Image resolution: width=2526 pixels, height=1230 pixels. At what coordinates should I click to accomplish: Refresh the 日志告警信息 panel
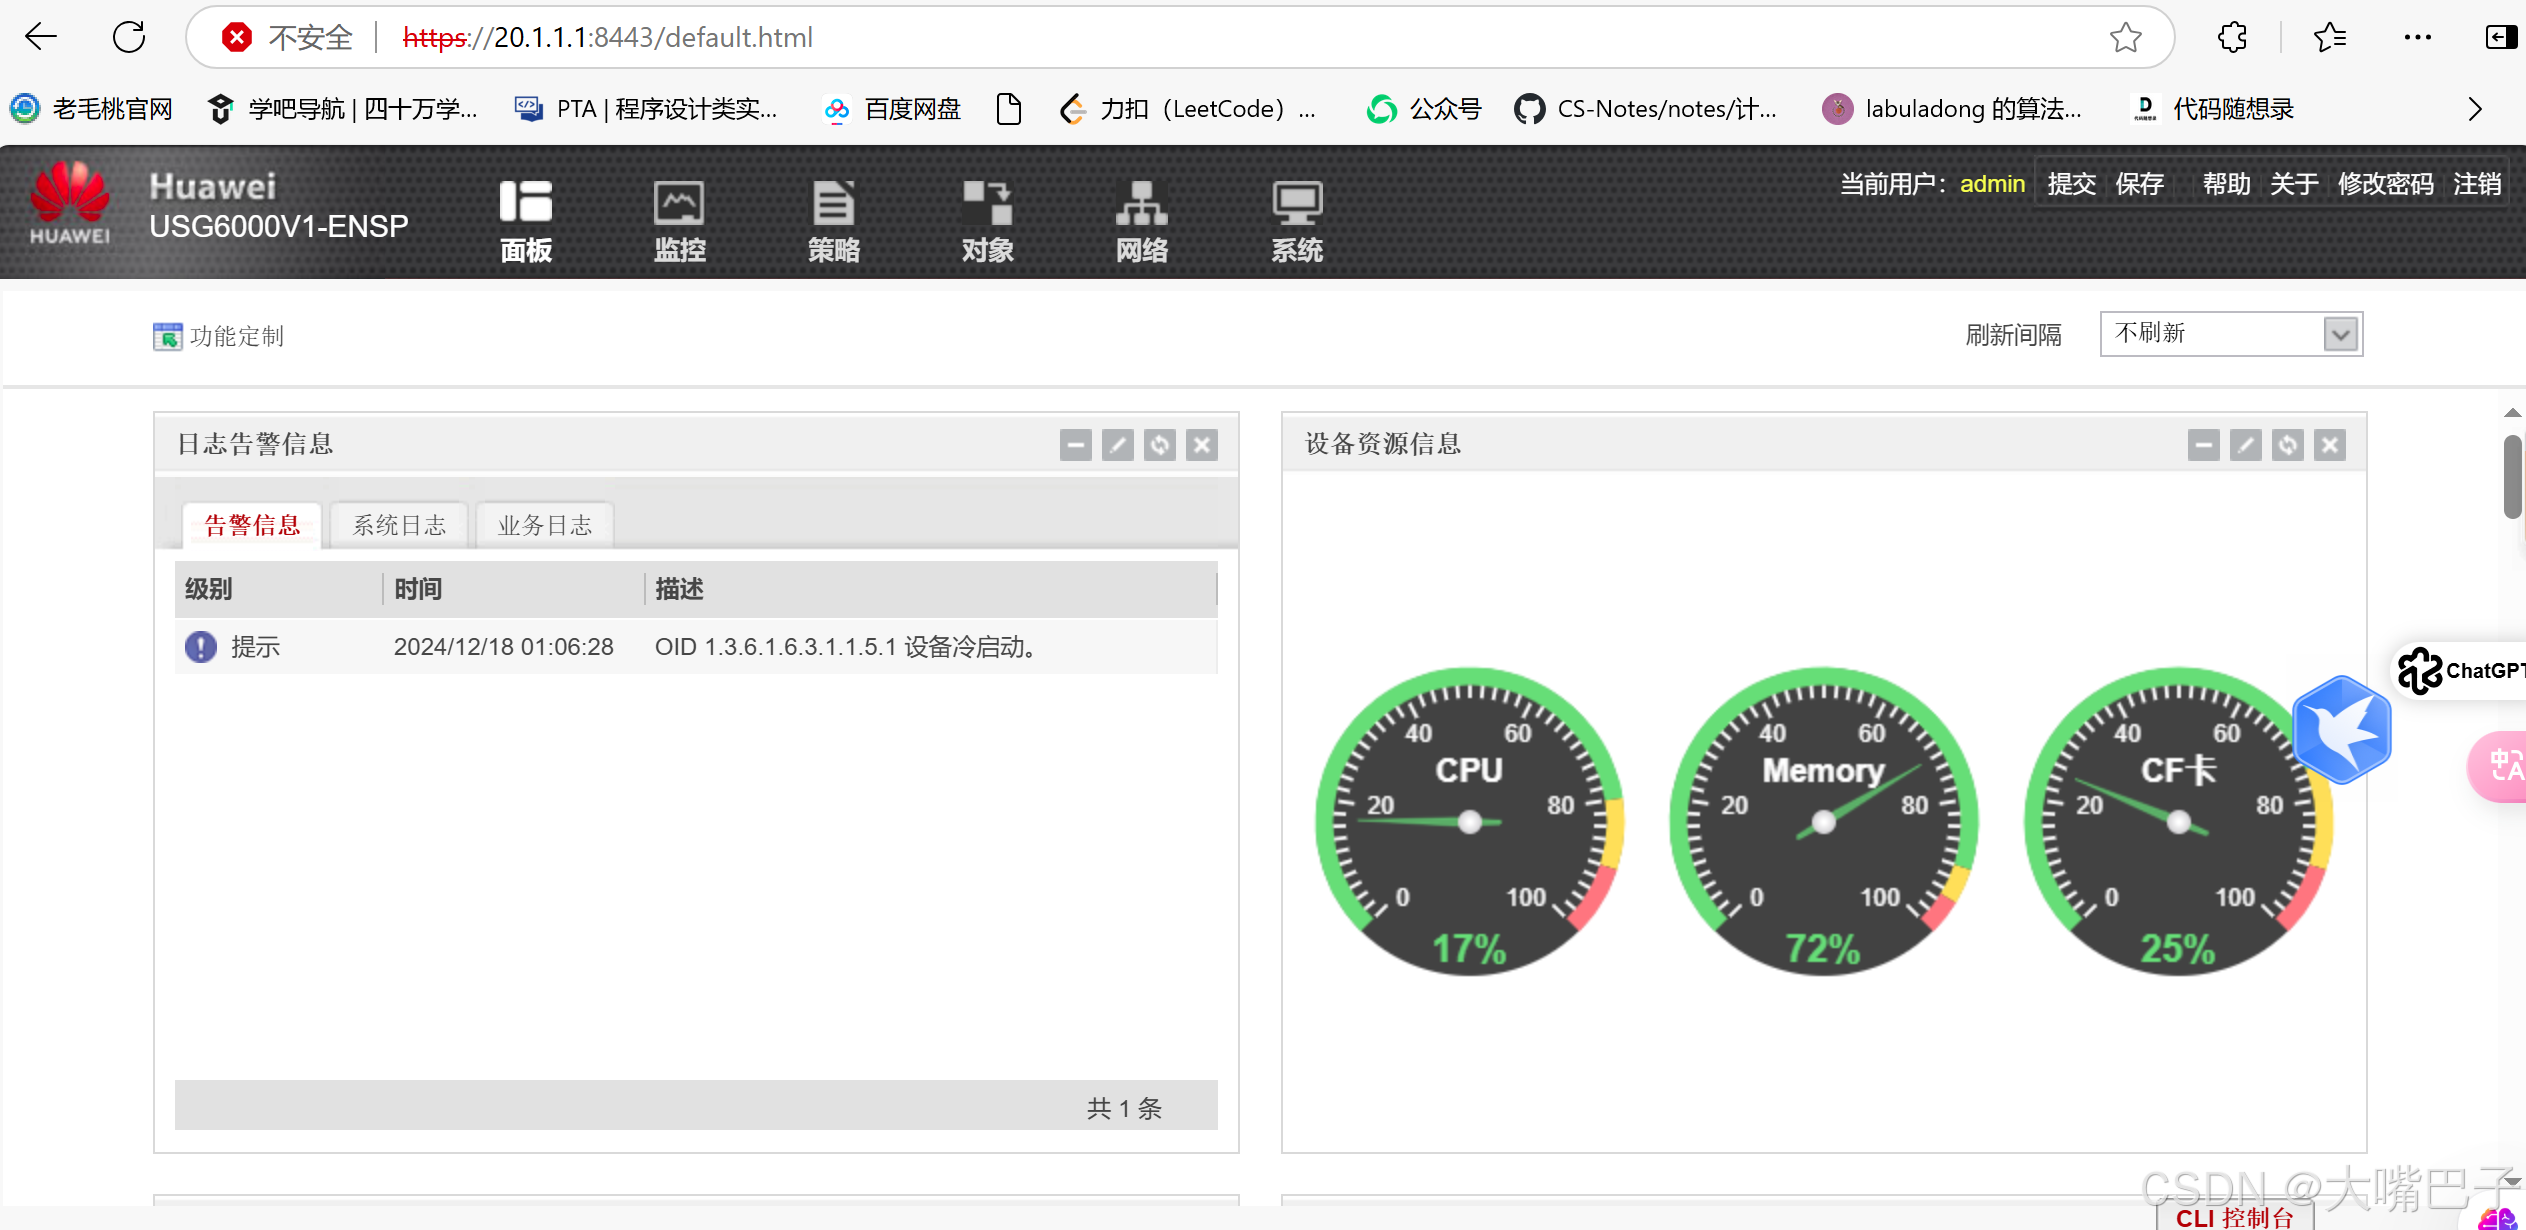1159,445
